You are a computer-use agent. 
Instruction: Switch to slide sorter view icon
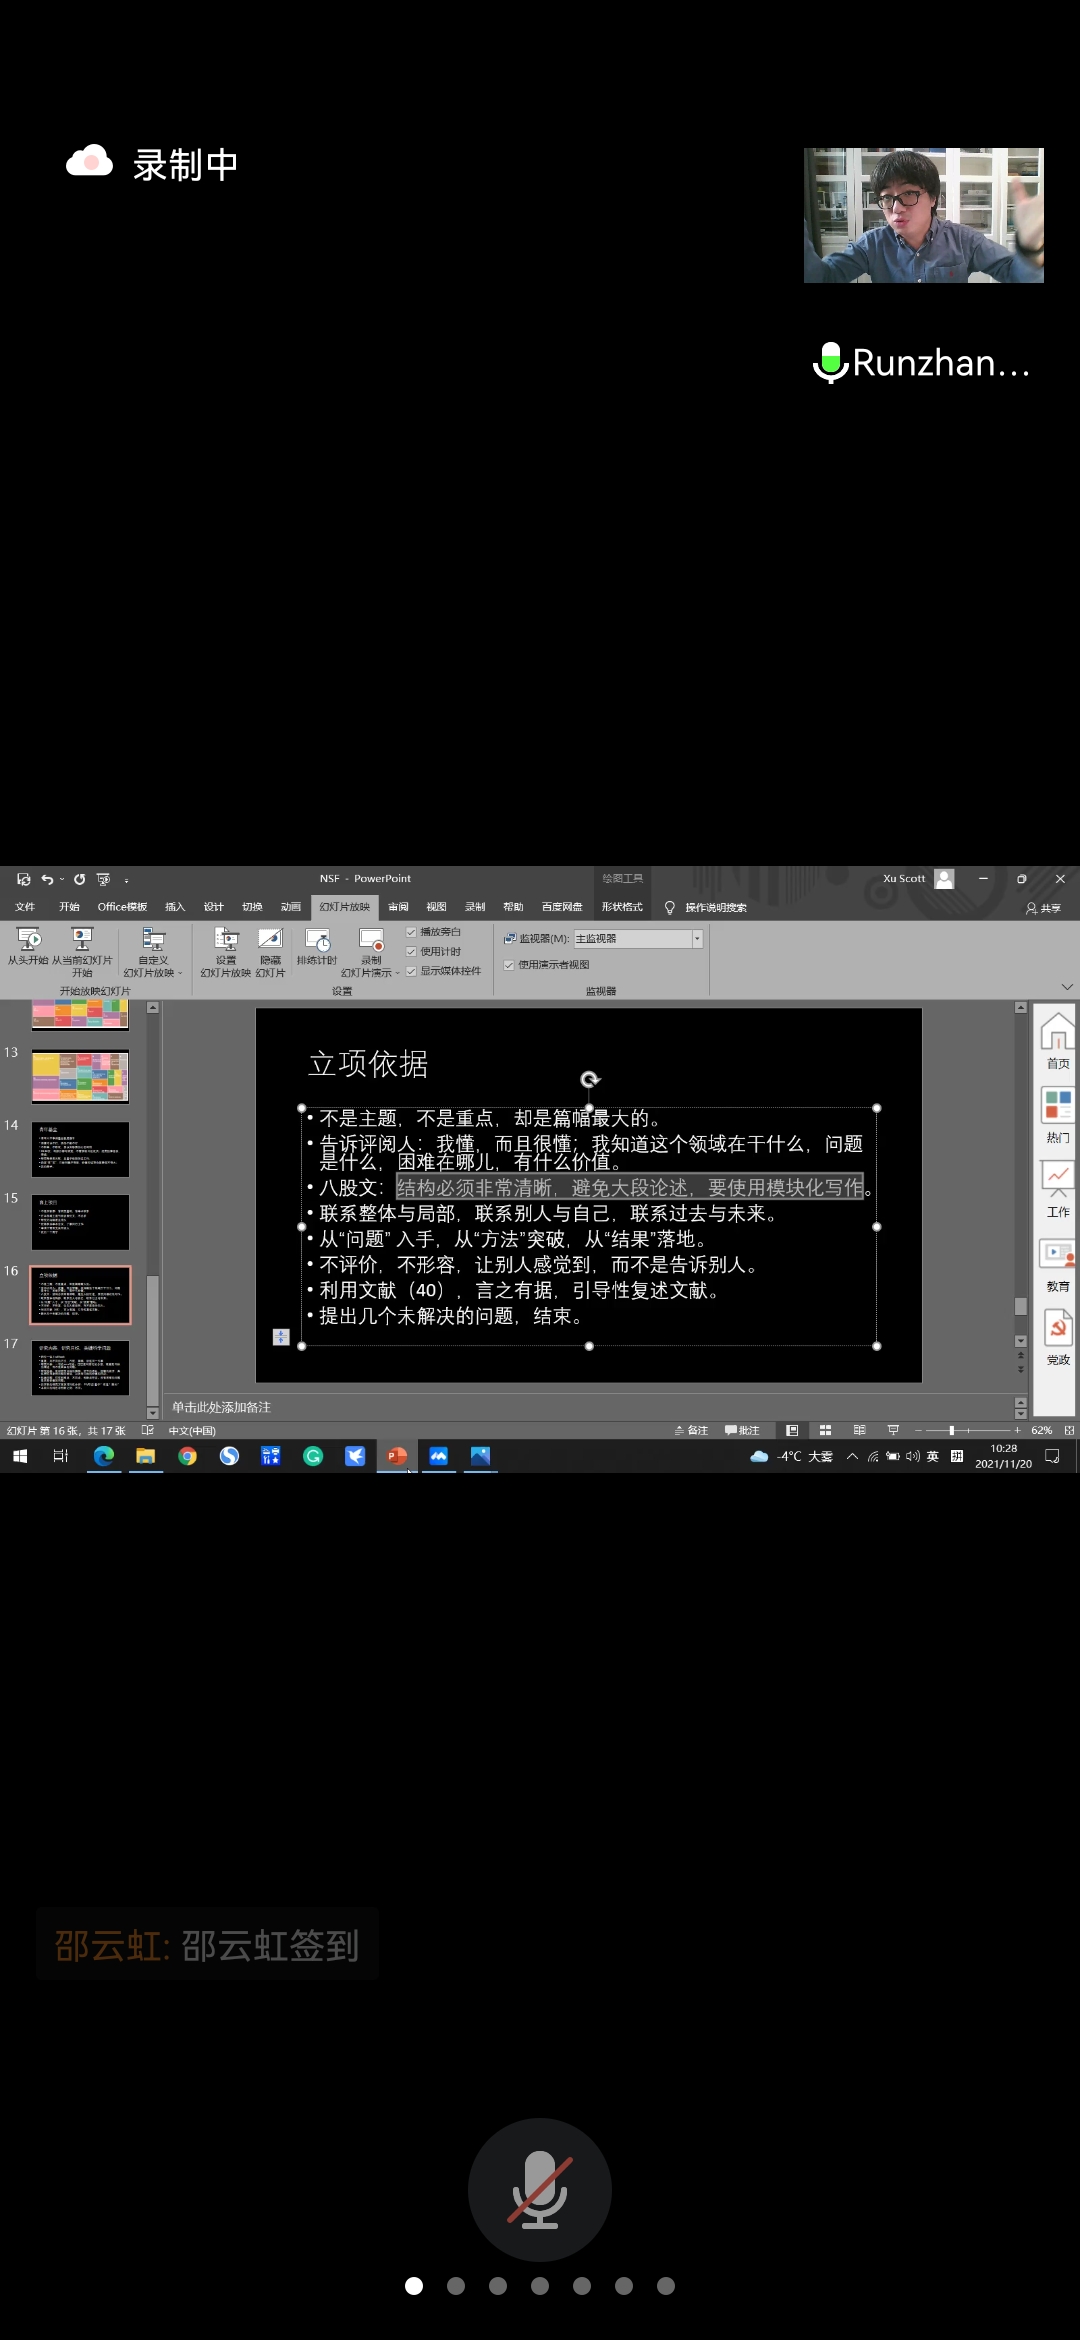[x=825, y=1430]
